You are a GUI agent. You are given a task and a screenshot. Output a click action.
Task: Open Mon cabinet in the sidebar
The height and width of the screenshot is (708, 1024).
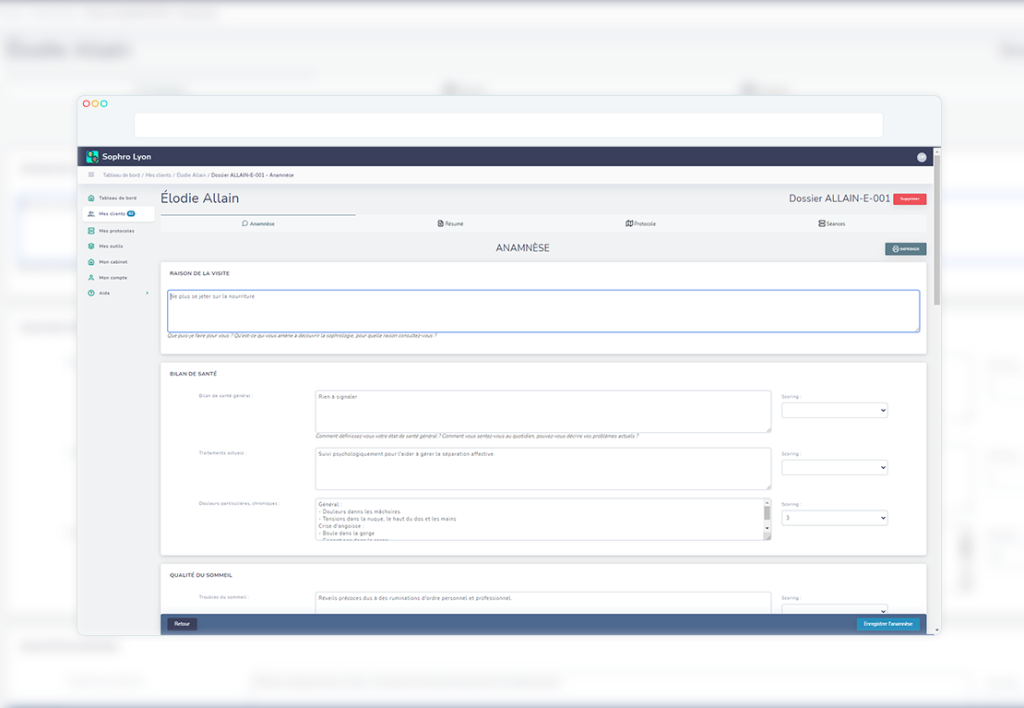[112, 262]
